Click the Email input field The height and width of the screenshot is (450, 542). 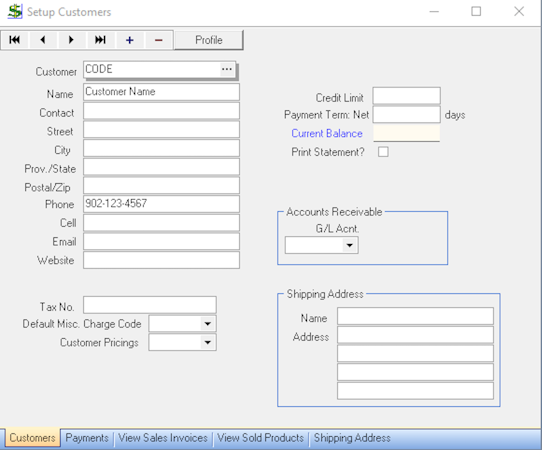[x=161, y=241]
